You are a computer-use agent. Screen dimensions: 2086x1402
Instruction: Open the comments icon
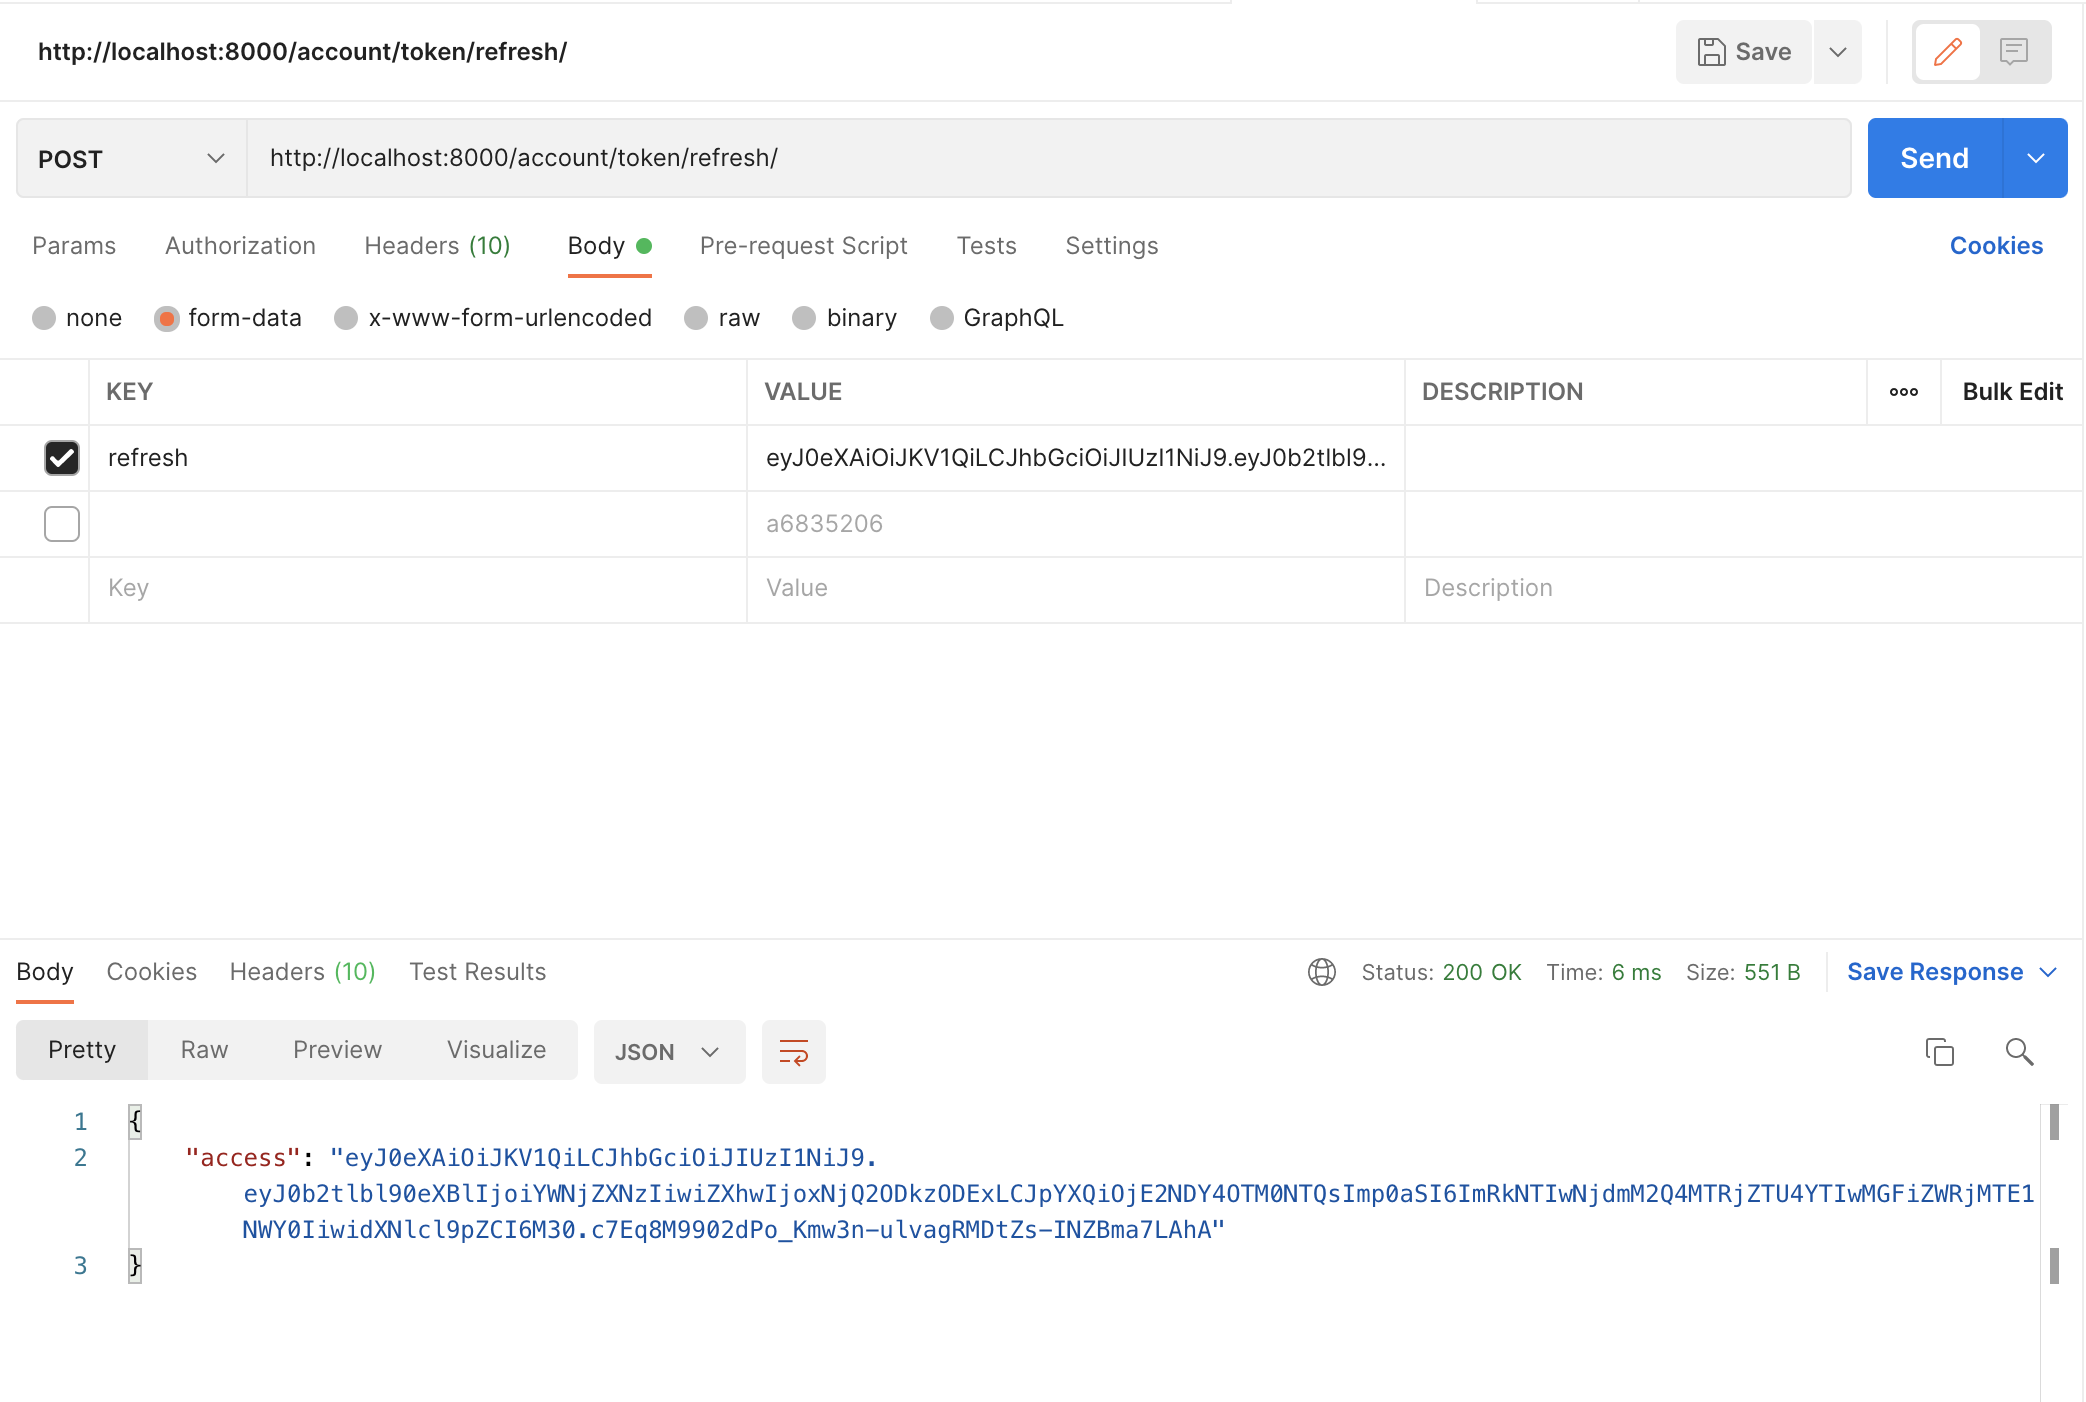tap(2013, 52)
